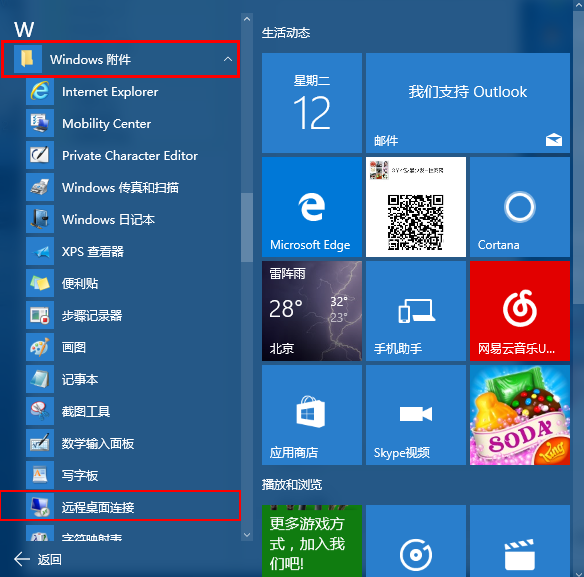Open the XPS 查看器 icon
Image resolution: width=584 pixels, height=577 pixels.
(x=40, y=251)
